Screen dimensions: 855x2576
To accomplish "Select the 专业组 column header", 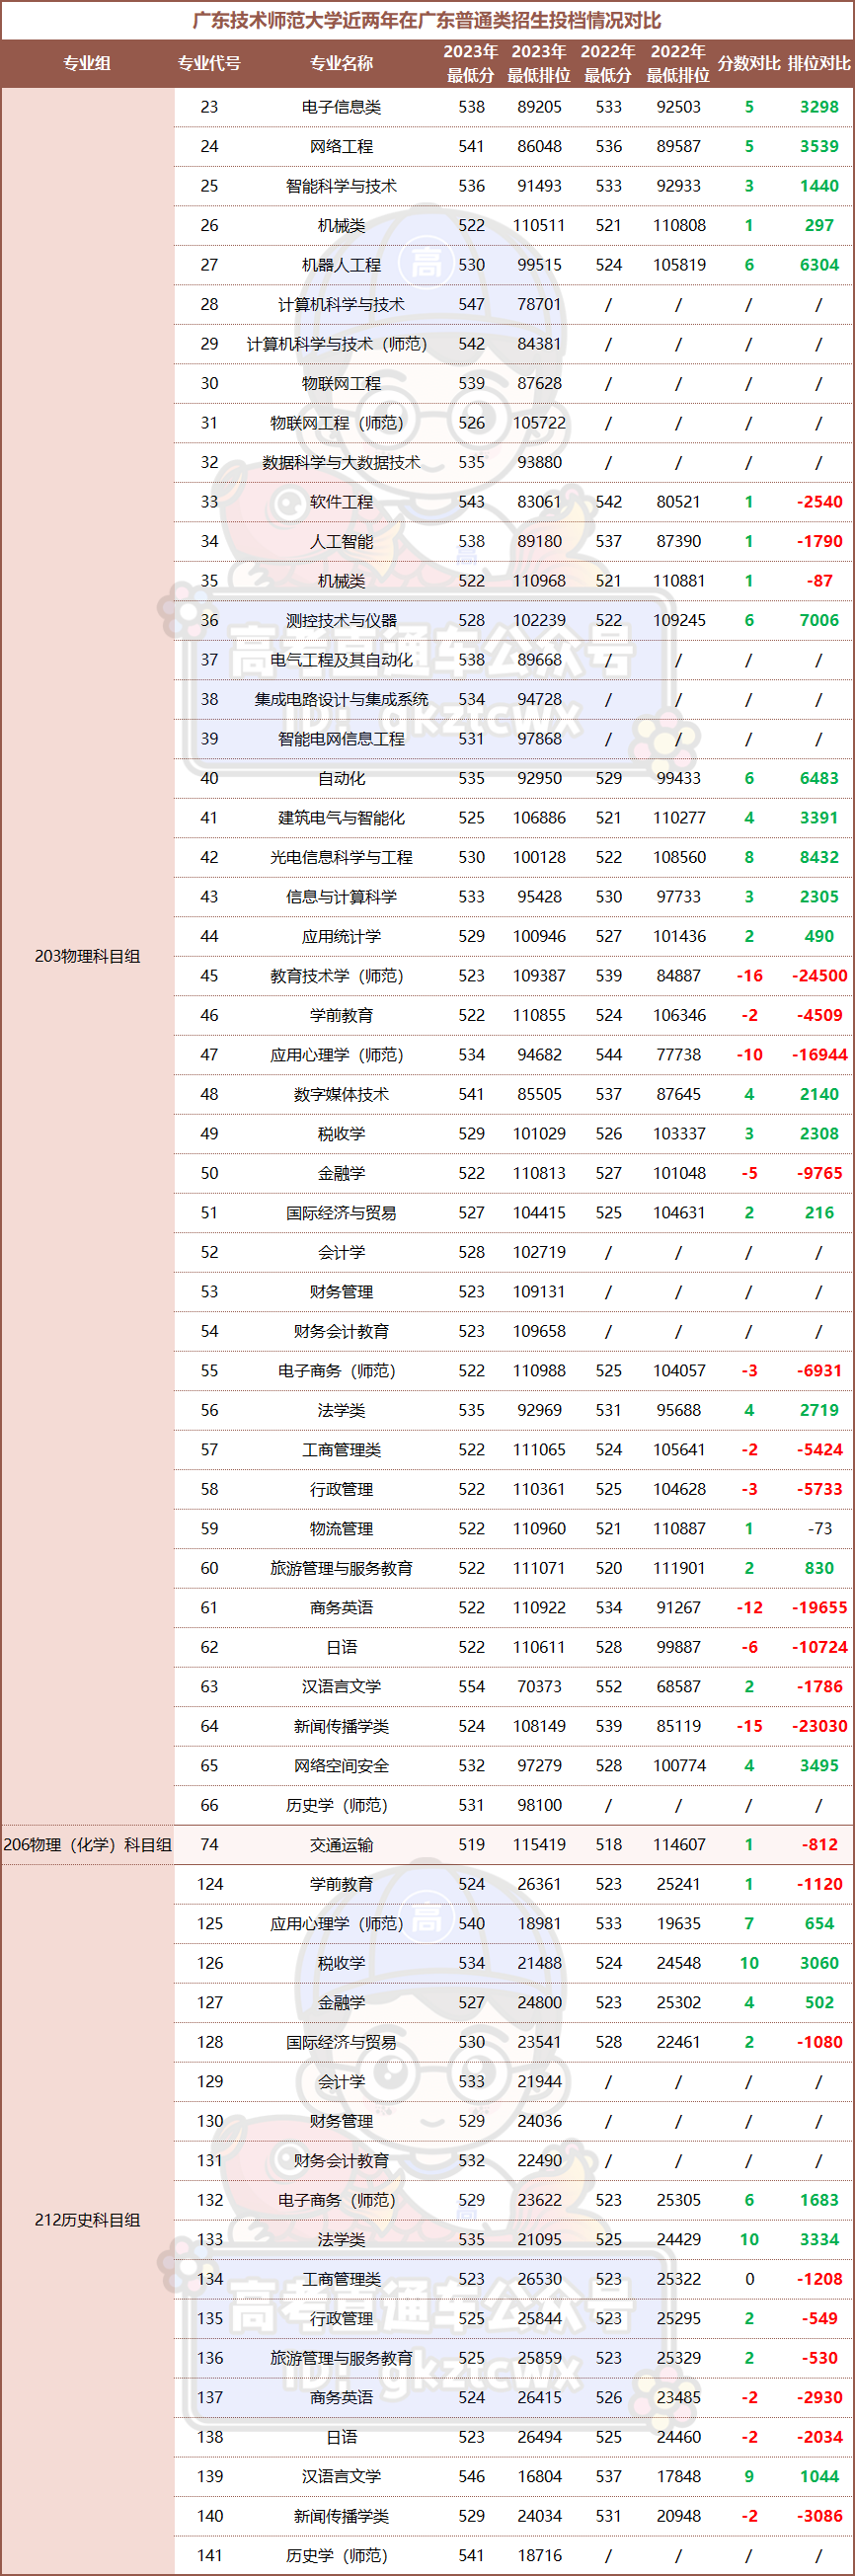I will coord(87,63).
